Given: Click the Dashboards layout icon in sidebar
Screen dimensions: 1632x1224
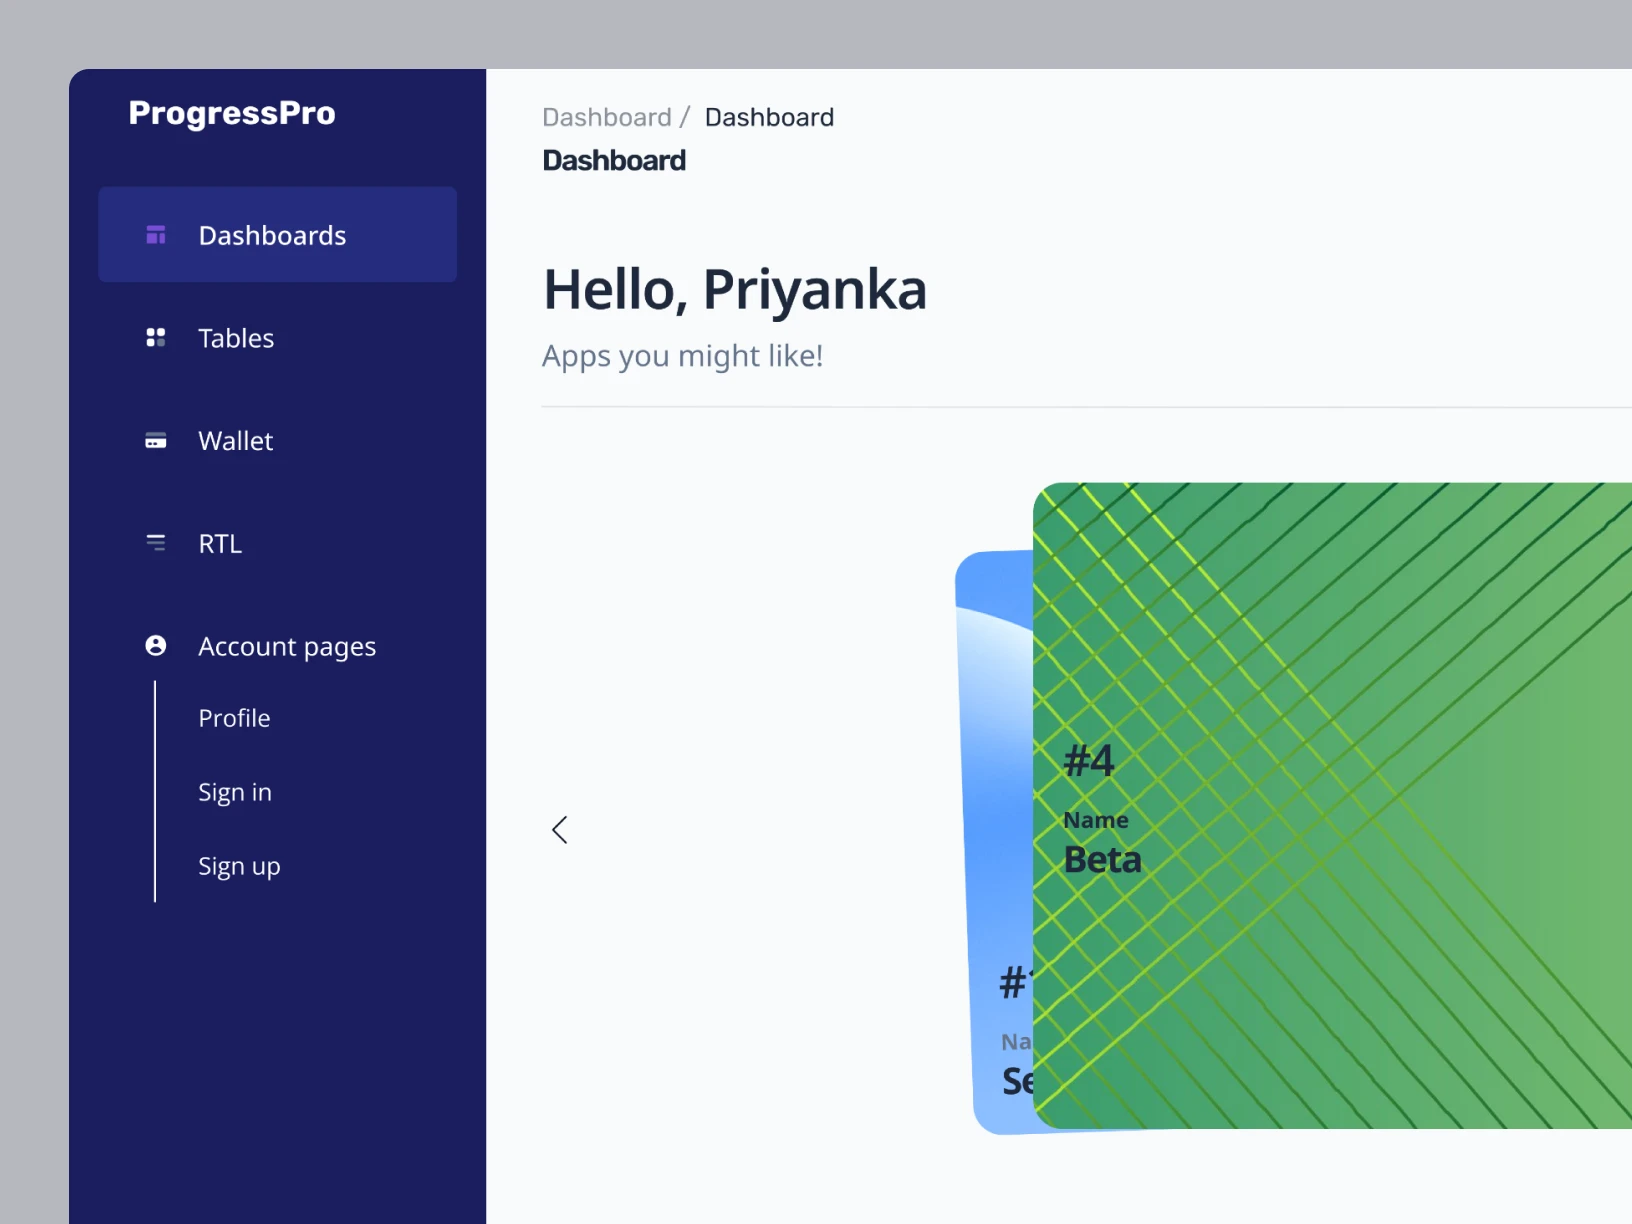Looking at the screenshot, I should tap(156, 235).
